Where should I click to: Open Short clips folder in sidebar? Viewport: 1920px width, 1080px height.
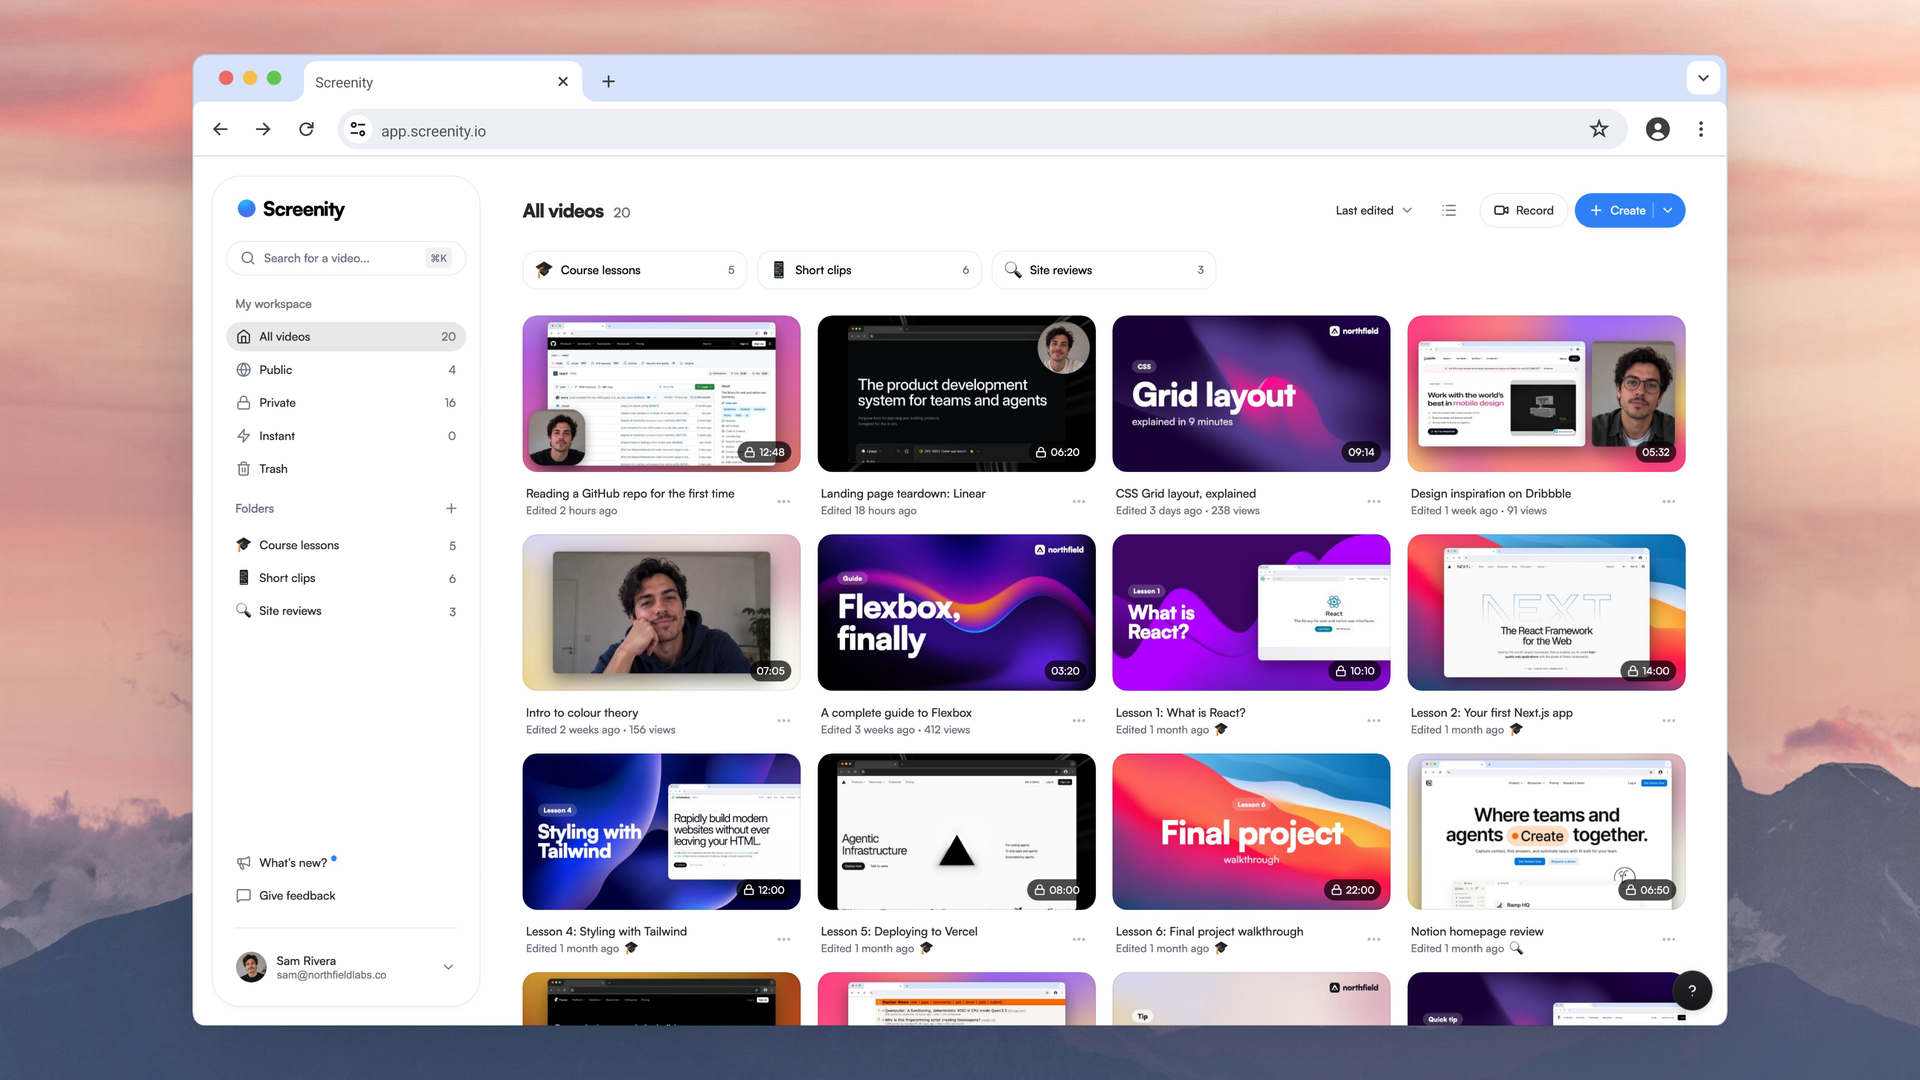[x=346, y=578]
